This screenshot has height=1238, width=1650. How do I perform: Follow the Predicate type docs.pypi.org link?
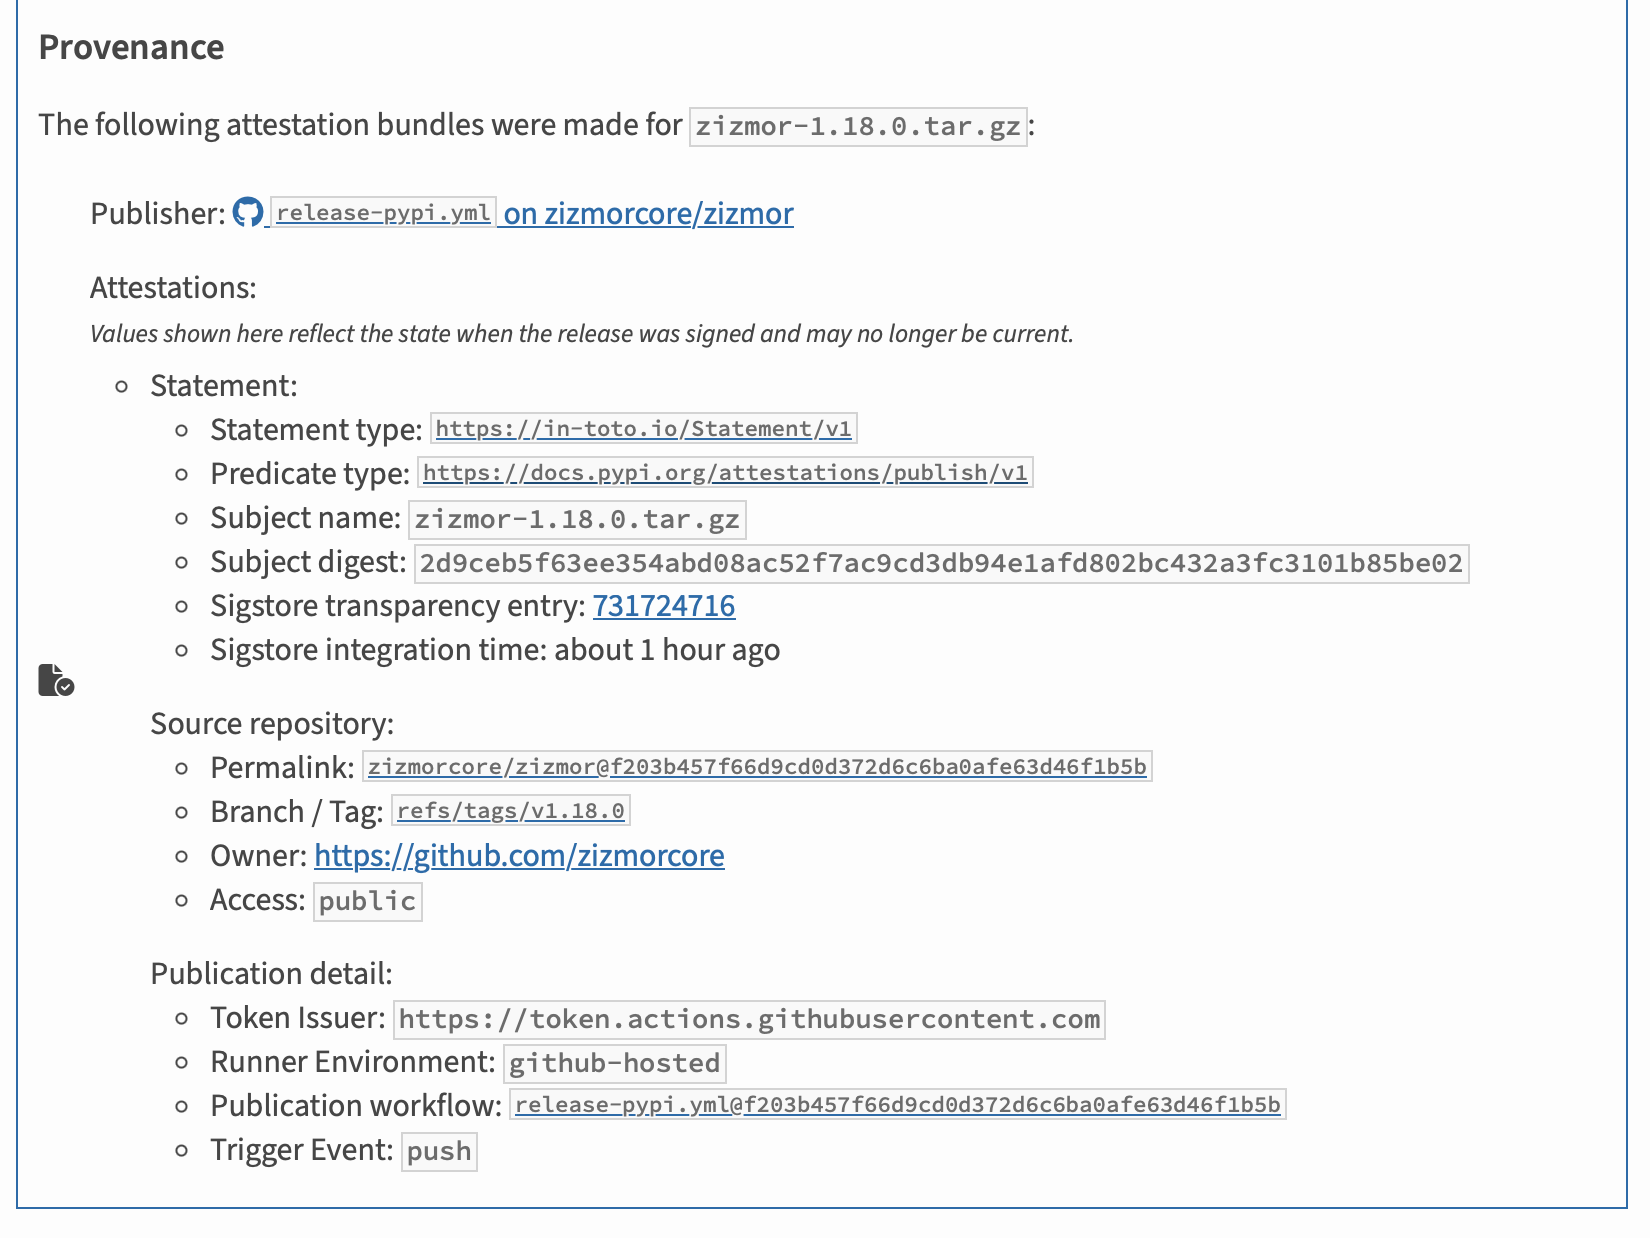(725, 473)
